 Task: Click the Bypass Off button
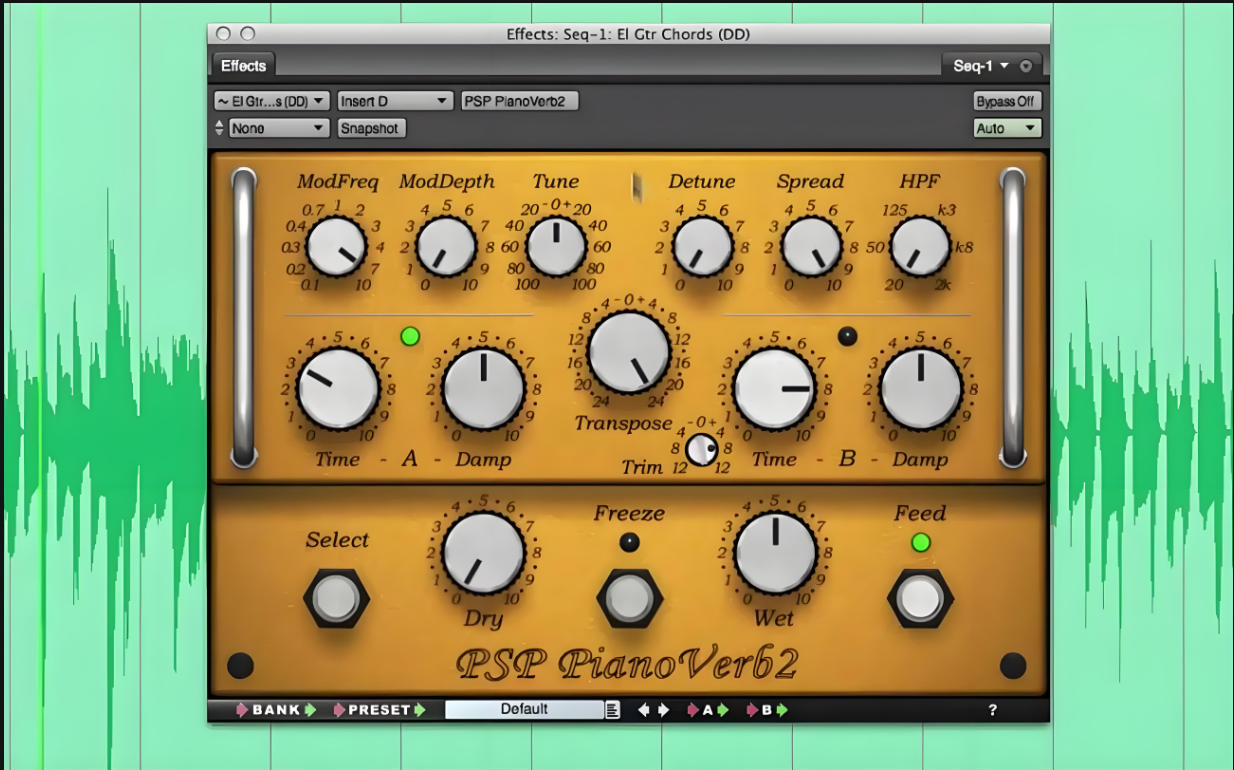[1007, 101]
